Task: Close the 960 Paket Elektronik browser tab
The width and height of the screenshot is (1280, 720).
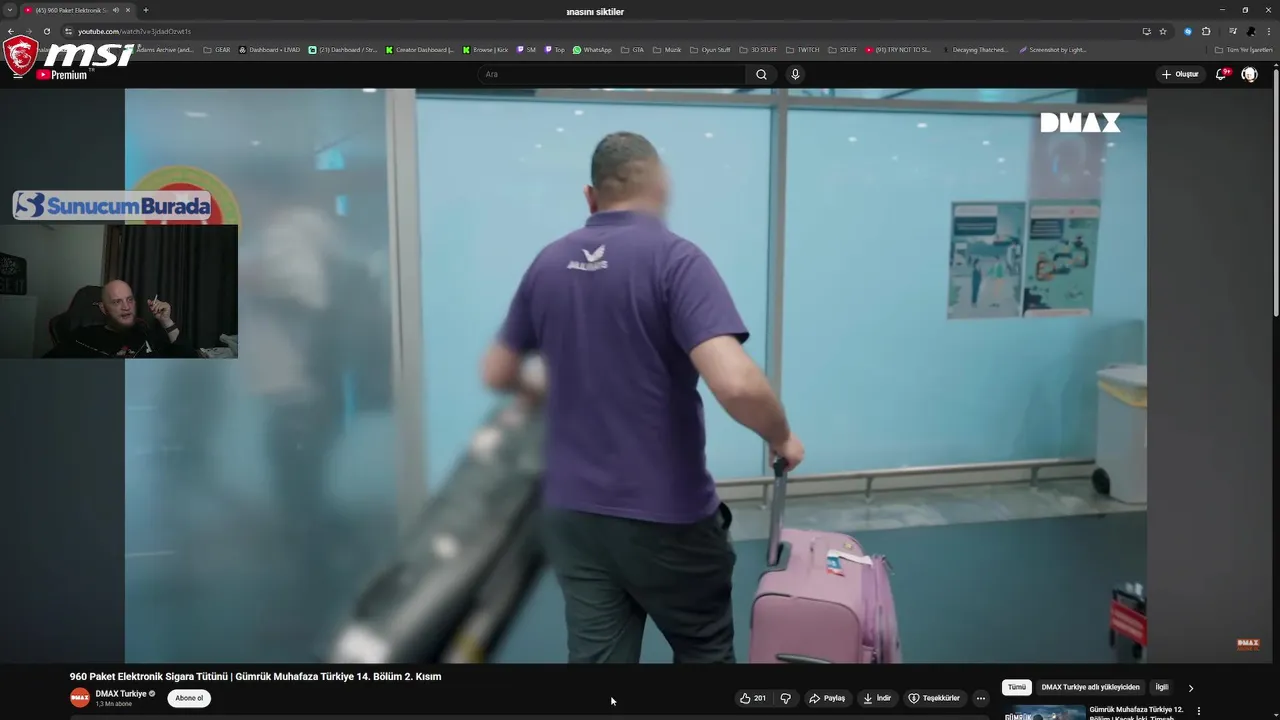Action: (x=129, y=10)
